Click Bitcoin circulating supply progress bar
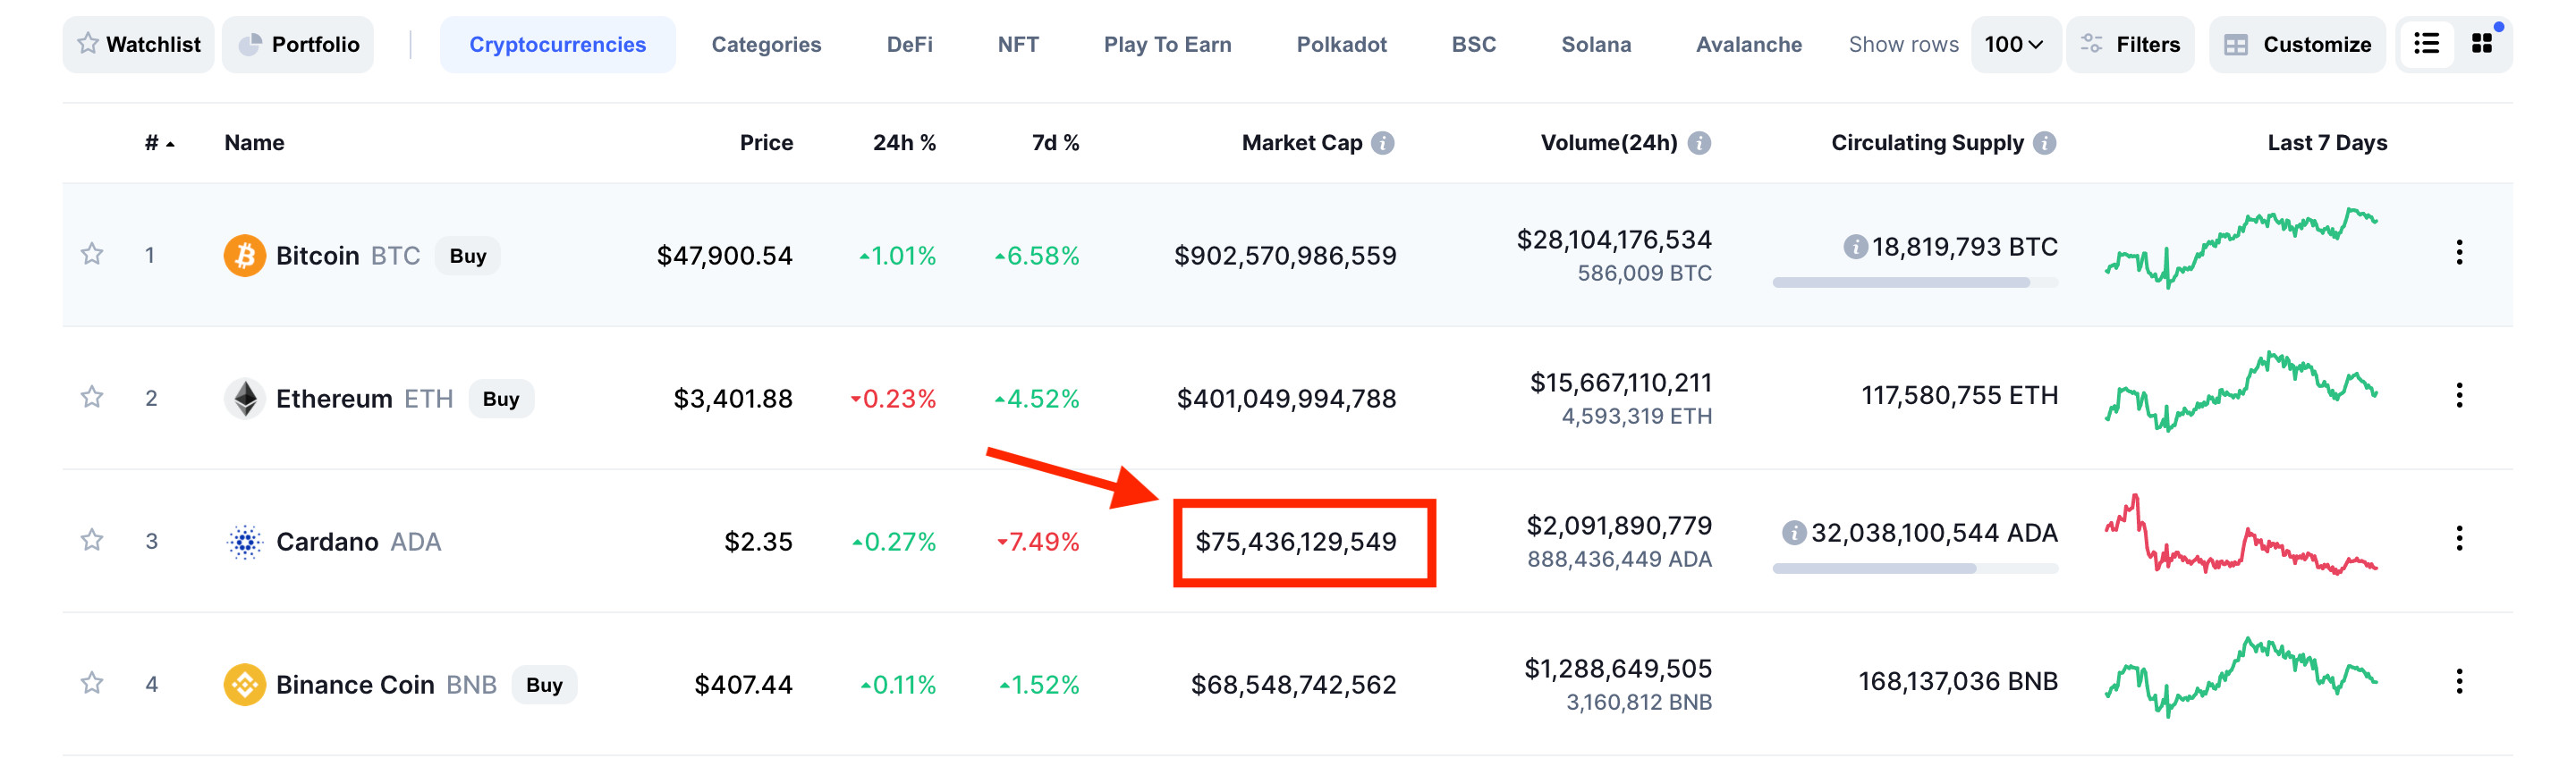2576x758 pixels. click(1915, 283)
